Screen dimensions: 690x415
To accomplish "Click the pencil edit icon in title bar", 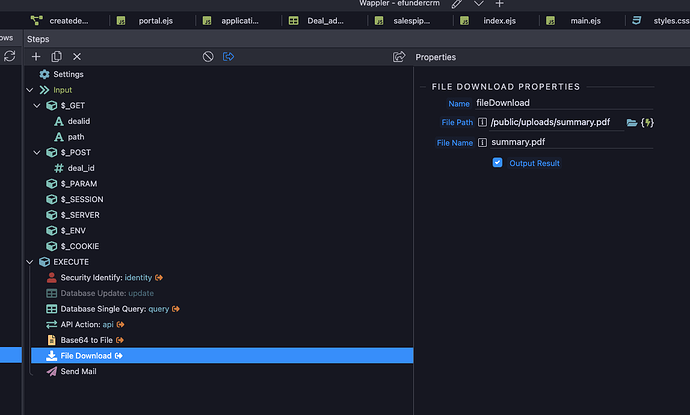I will point(456,4).
